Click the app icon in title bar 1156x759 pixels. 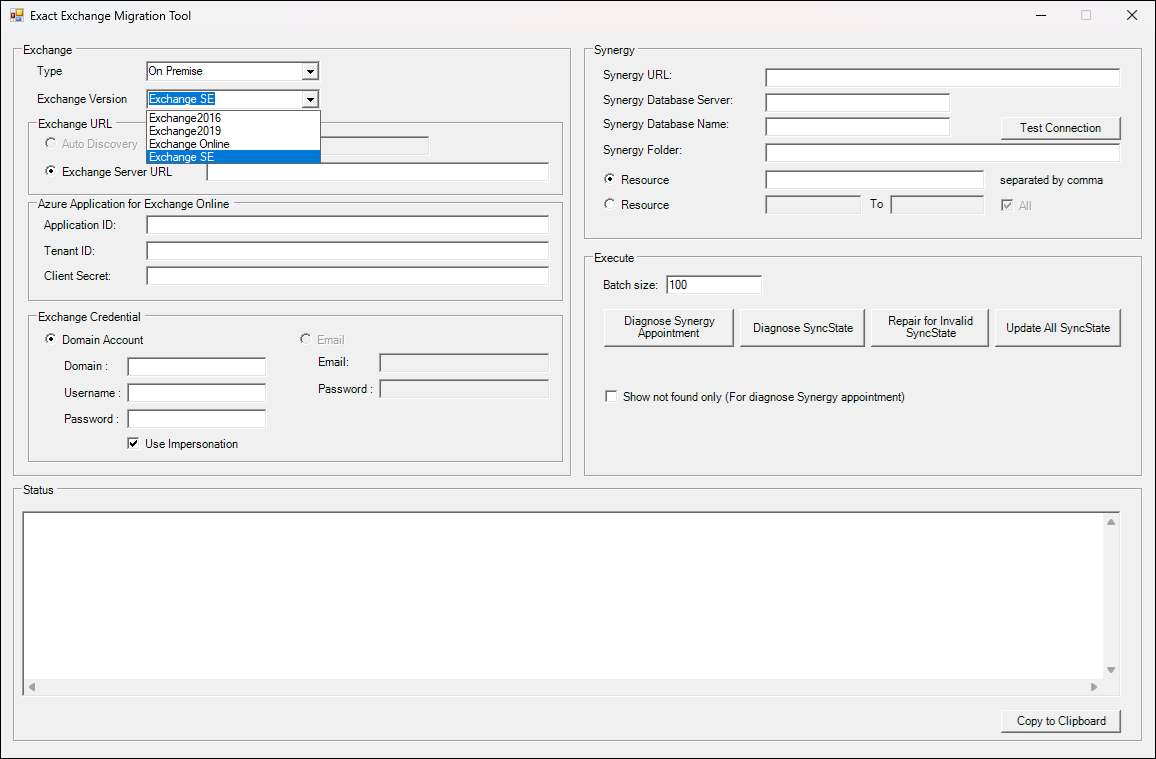click(x=16, y=16)
